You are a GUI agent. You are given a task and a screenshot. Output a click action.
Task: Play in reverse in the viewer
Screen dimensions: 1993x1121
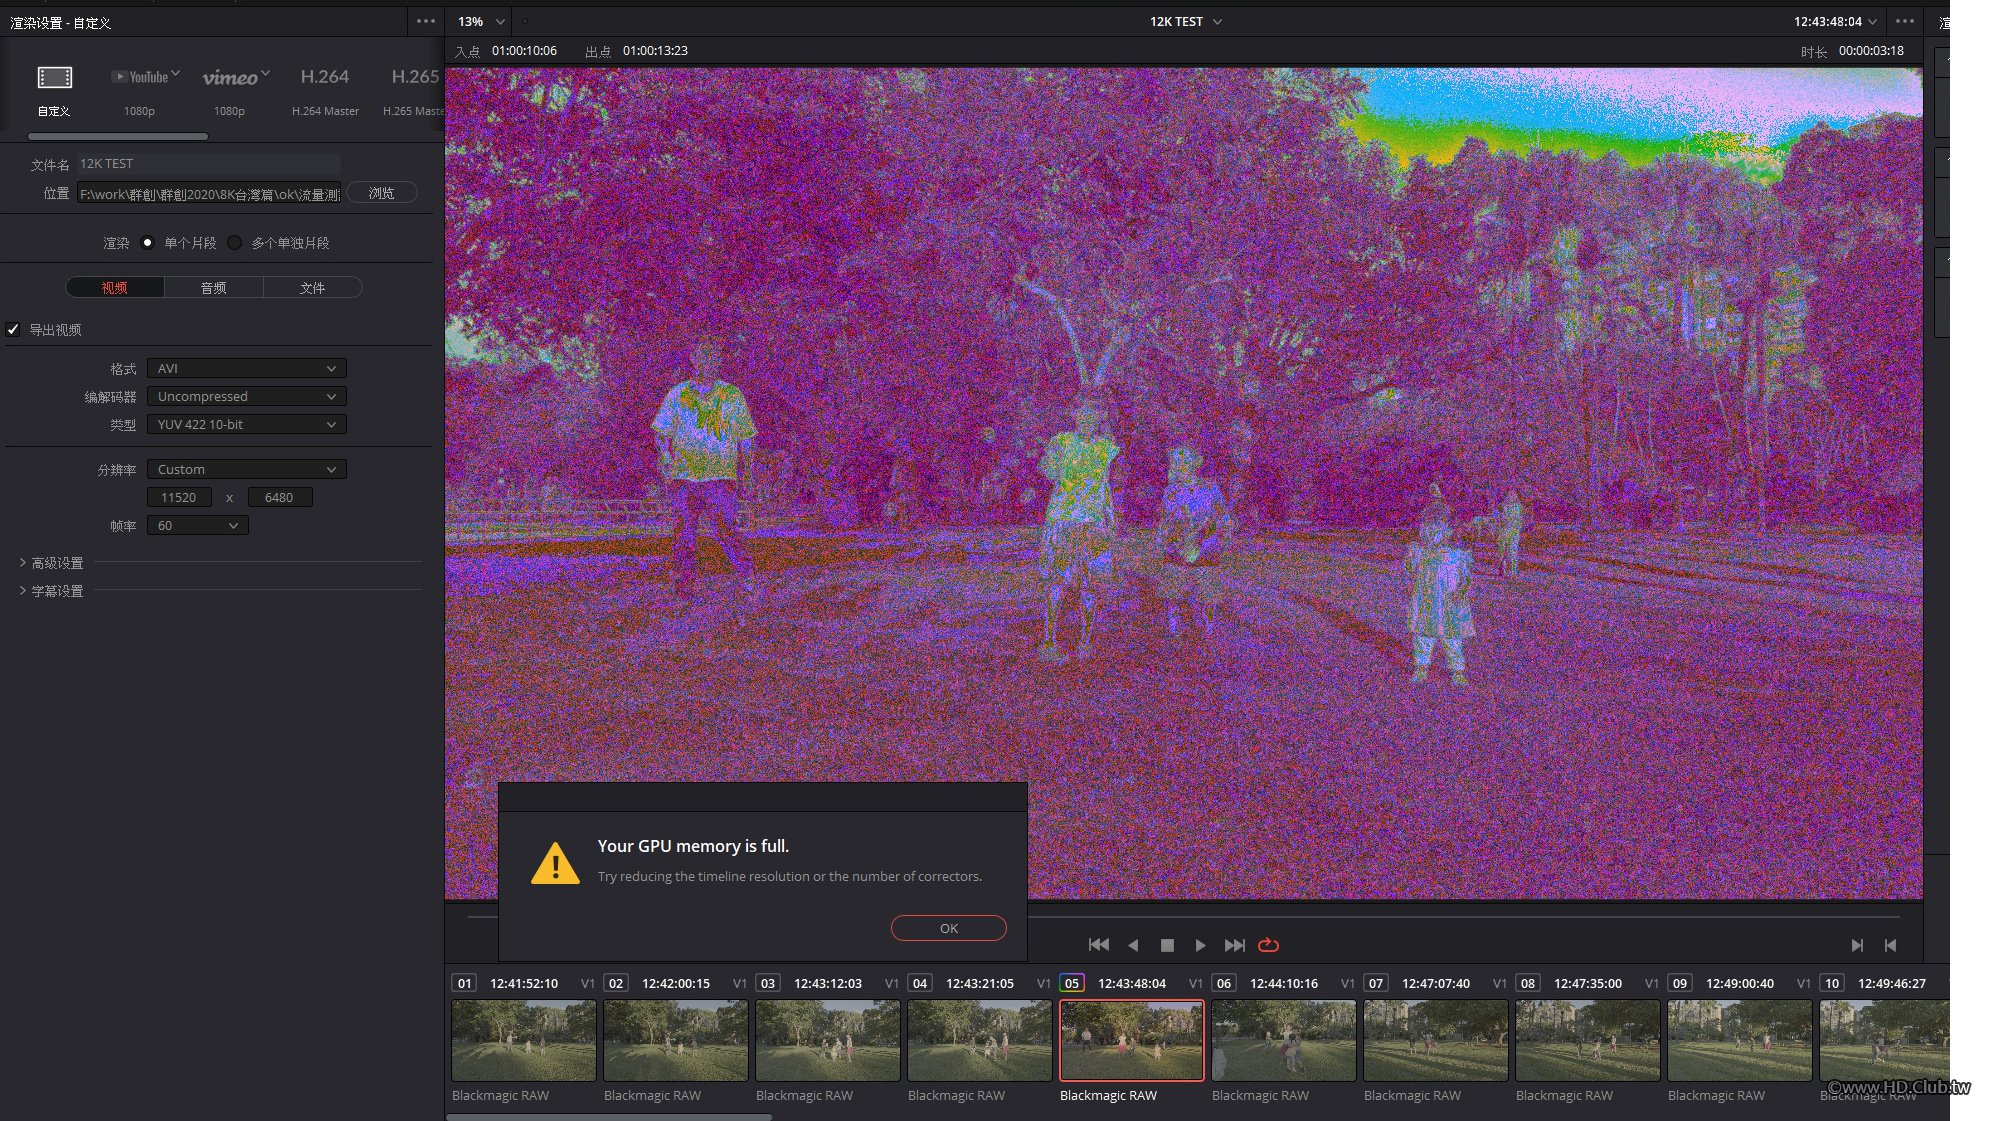coord(1133,945)
